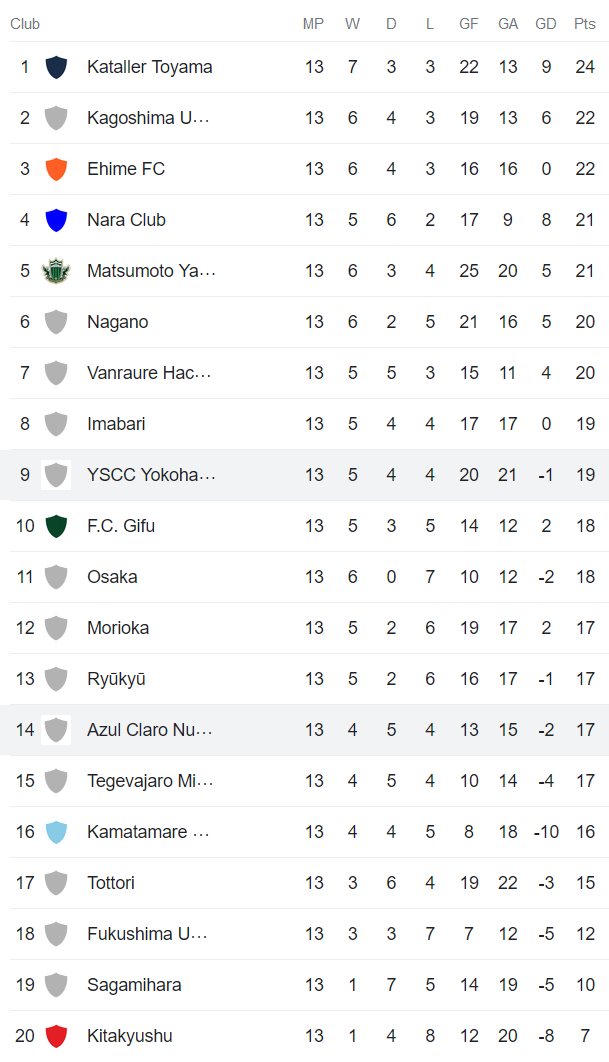Open the Tottori team page
The width and height of the screenshot is (609, 1062).
(x=111, y=882)
